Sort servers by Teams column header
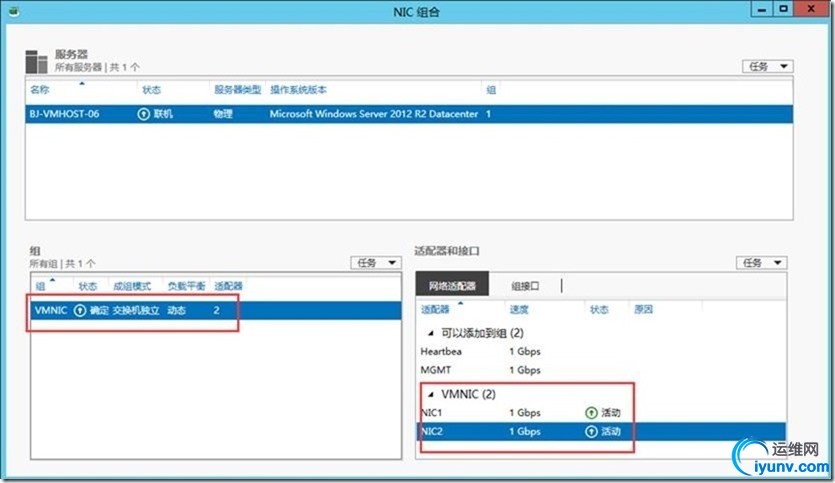 click(x=491, y=89)
